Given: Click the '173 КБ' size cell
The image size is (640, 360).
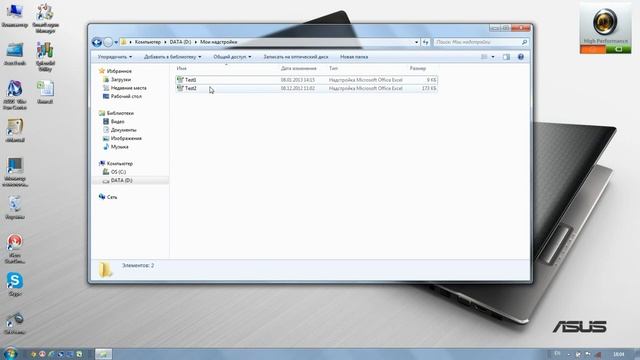Looking at the screenshot, I should coord(429,88).
